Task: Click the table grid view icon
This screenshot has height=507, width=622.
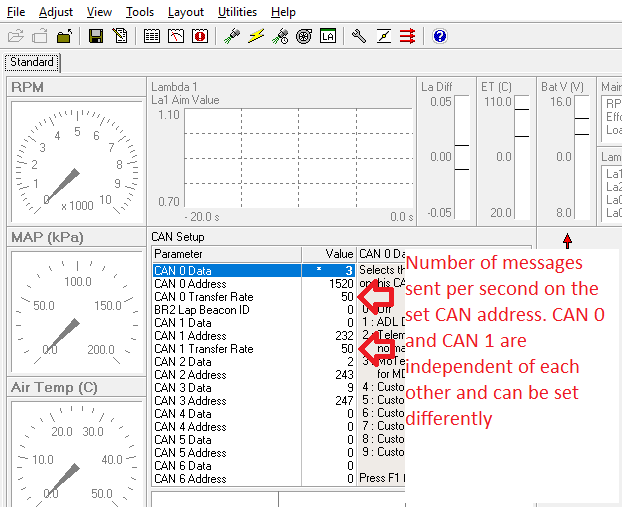Action: 152,37
